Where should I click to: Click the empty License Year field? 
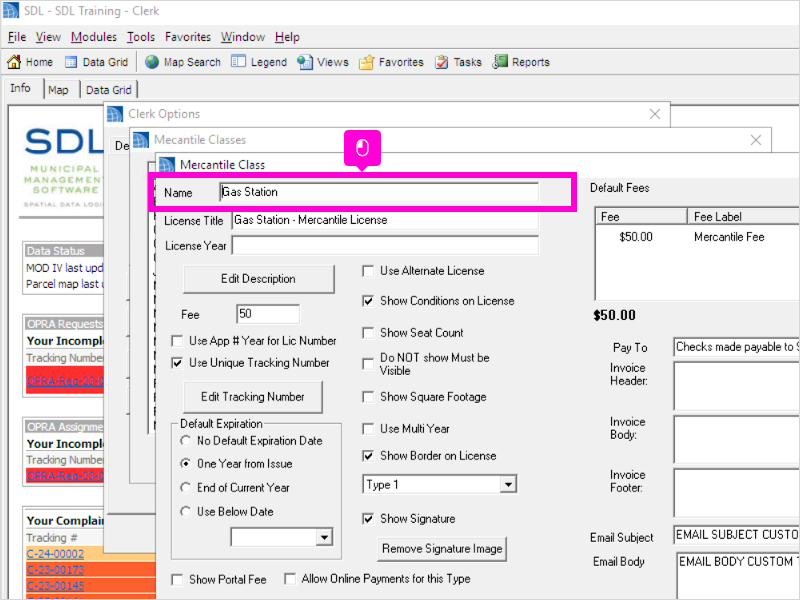click(x=385, y=245)
